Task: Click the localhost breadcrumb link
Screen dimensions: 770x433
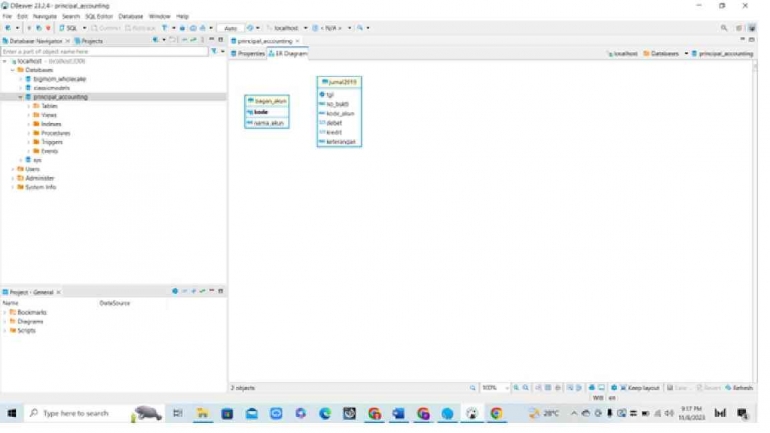Action: click(x=623, y=54)
